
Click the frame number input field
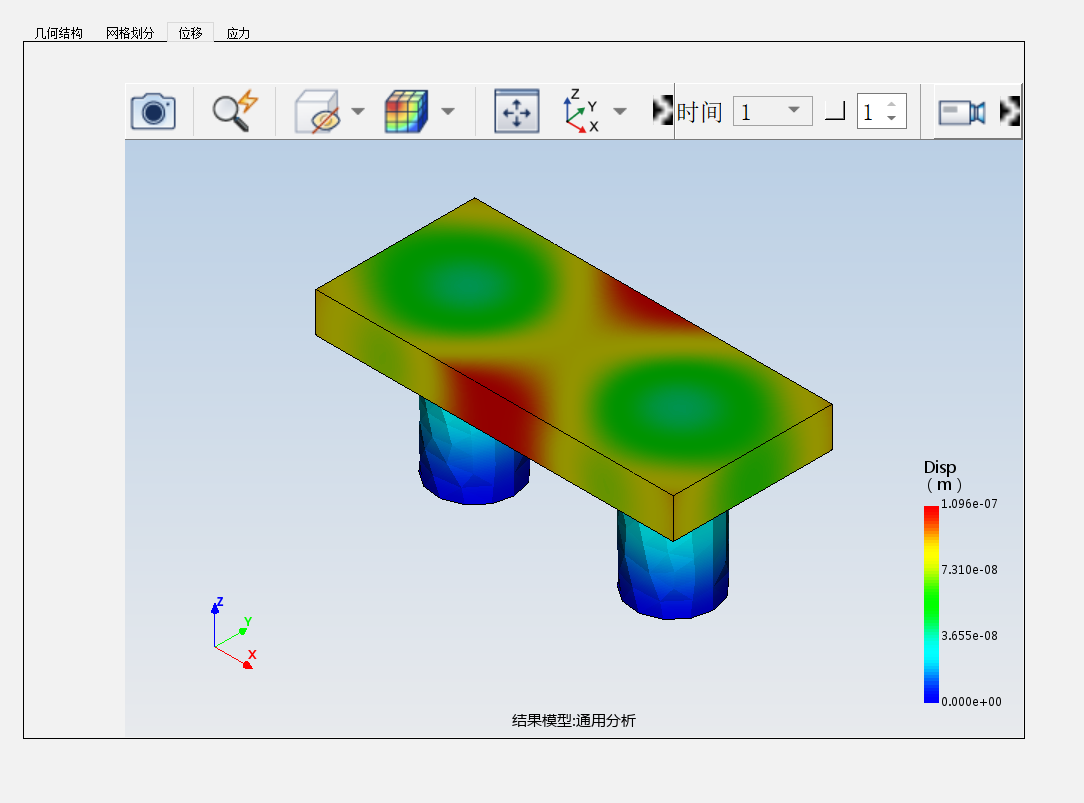[x=870, y=111]
